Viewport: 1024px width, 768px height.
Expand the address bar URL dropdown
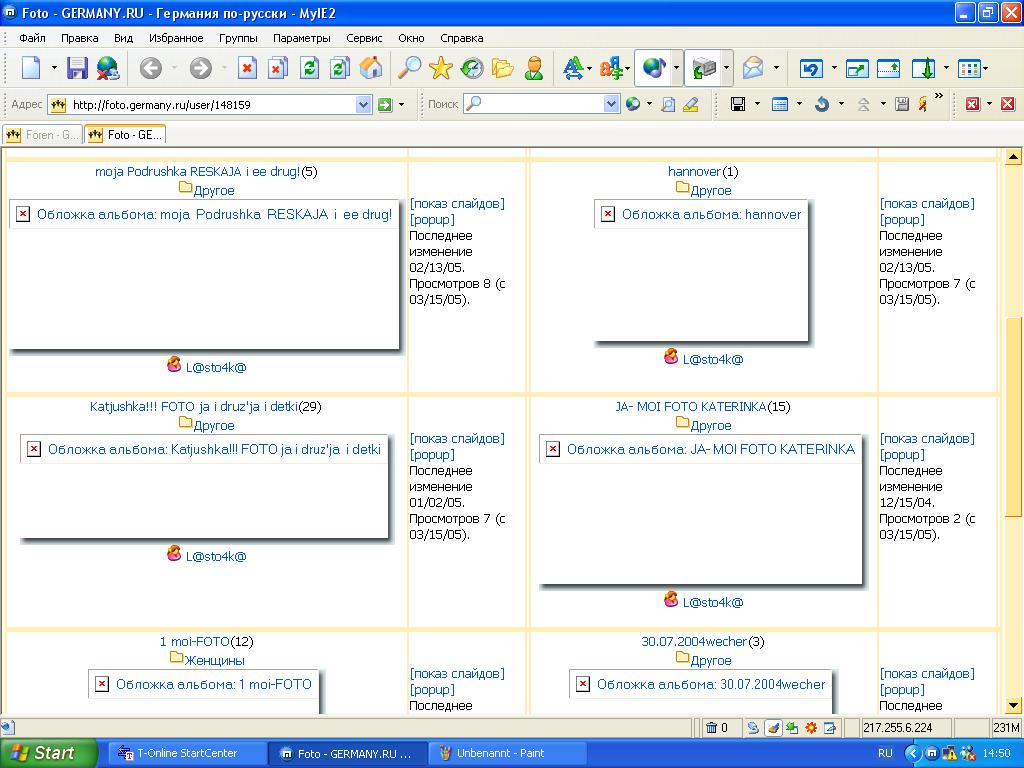pyautogui.click(x=363, y=104)
